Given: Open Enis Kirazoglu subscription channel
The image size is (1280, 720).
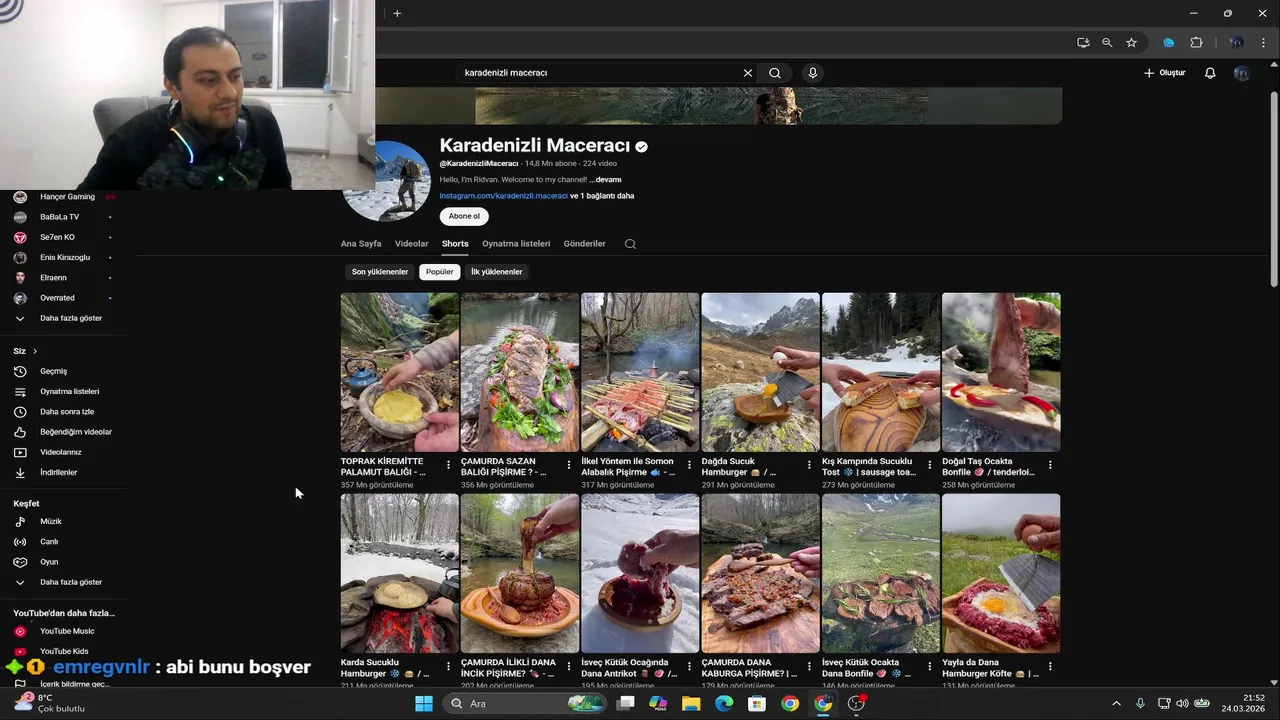Looking at the screenshot, I should pyautogui.click(x=64, y=257).
